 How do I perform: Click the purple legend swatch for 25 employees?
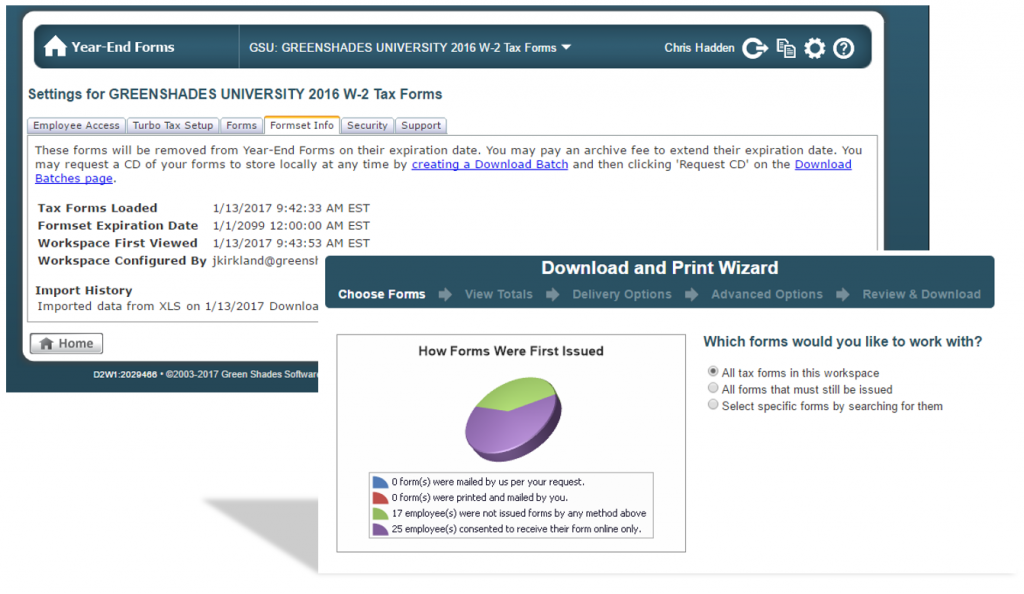tap(380, 529)
